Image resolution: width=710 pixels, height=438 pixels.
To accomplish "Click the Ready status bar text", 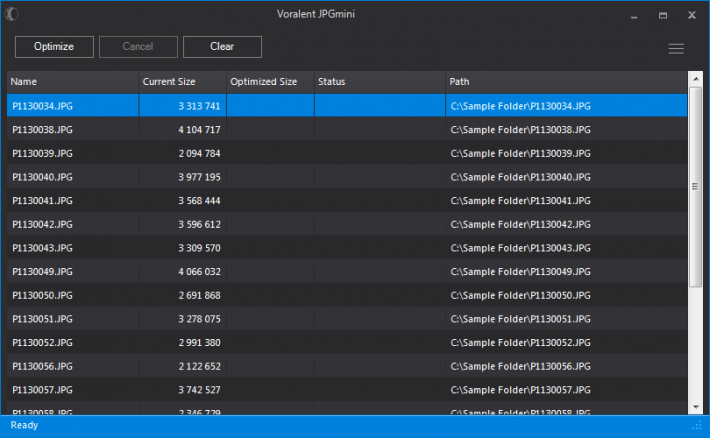I will click(24, 425).
